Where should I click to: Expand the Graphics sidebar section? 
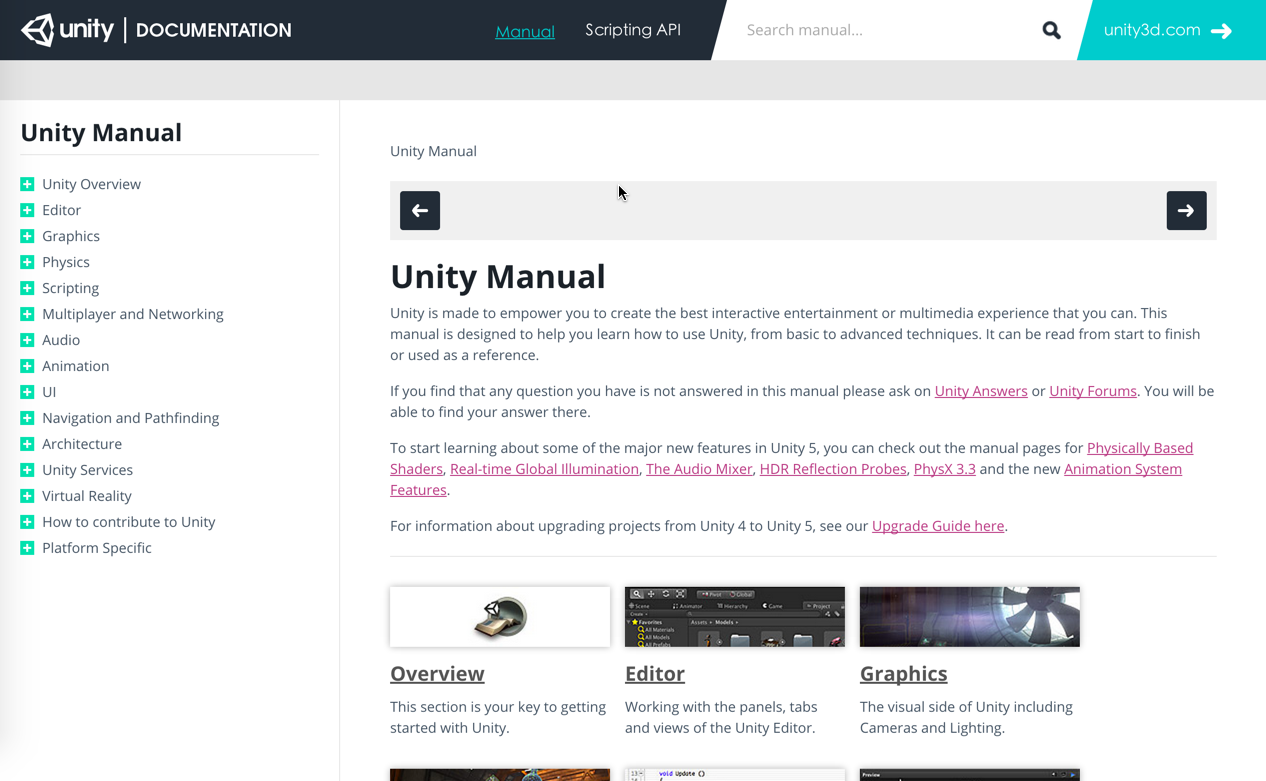26,235
